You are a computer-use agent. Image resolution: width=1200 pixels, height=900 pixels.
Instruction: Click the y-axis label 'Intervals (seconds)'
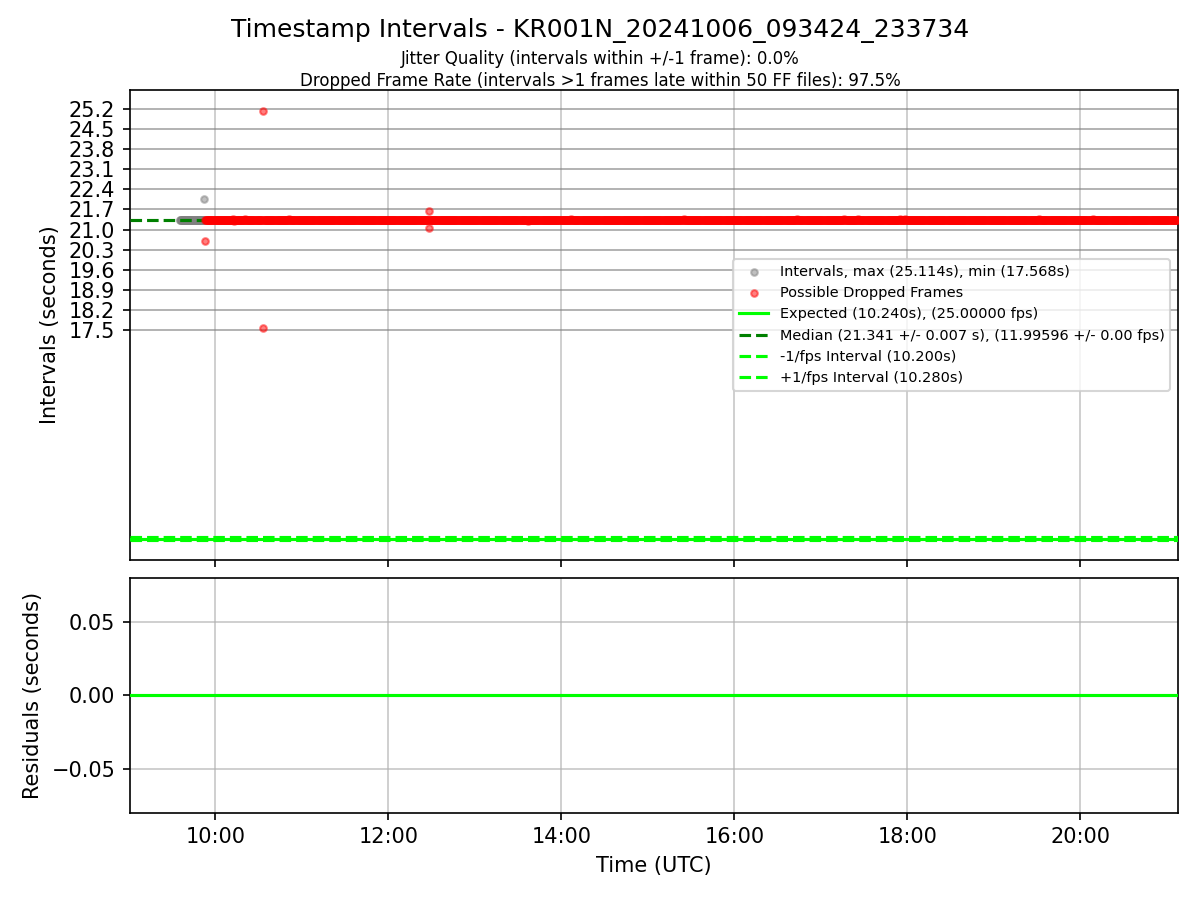click(49, 325)
